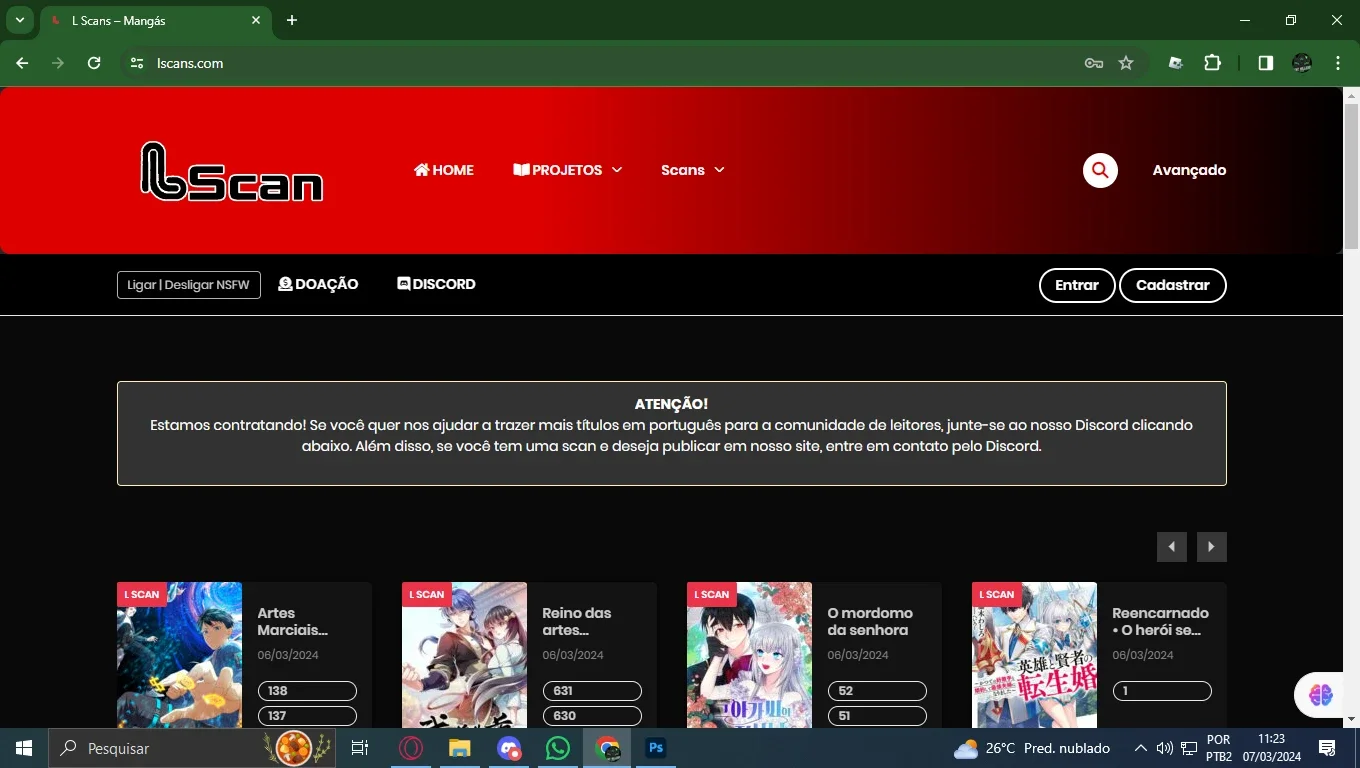Open a new browser tab
This screenshot has width=1360, height=768.
(x=292, y=20)
